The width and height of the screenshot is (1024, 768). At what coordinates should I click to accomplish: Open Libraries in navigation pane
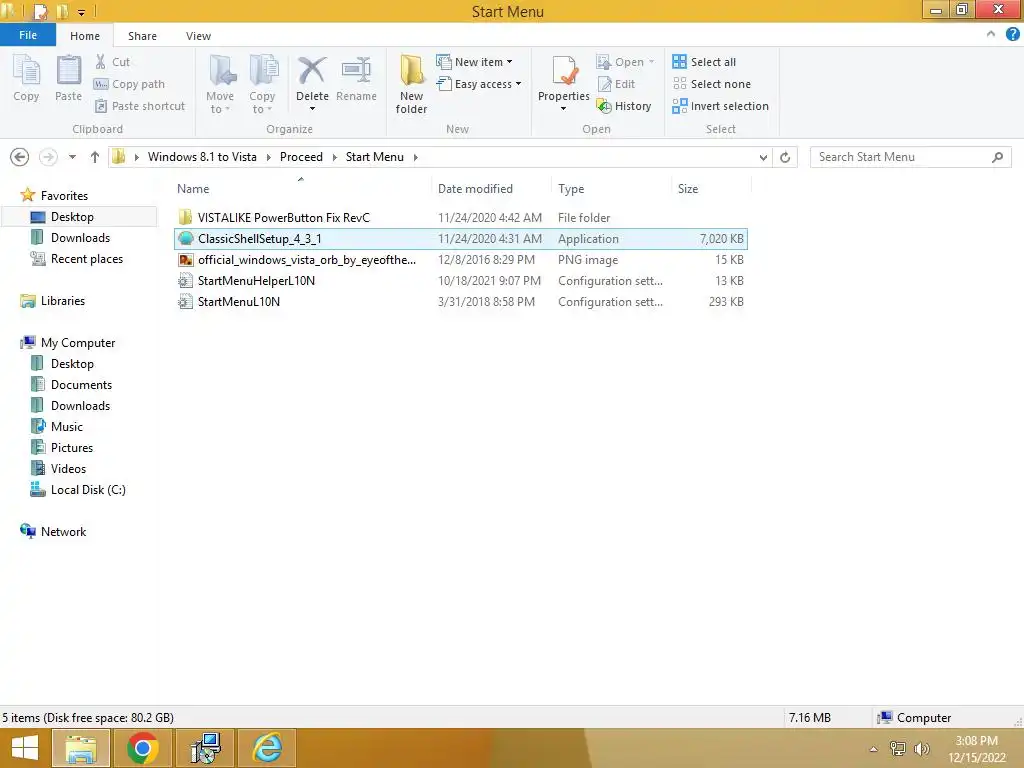point(63,301)
